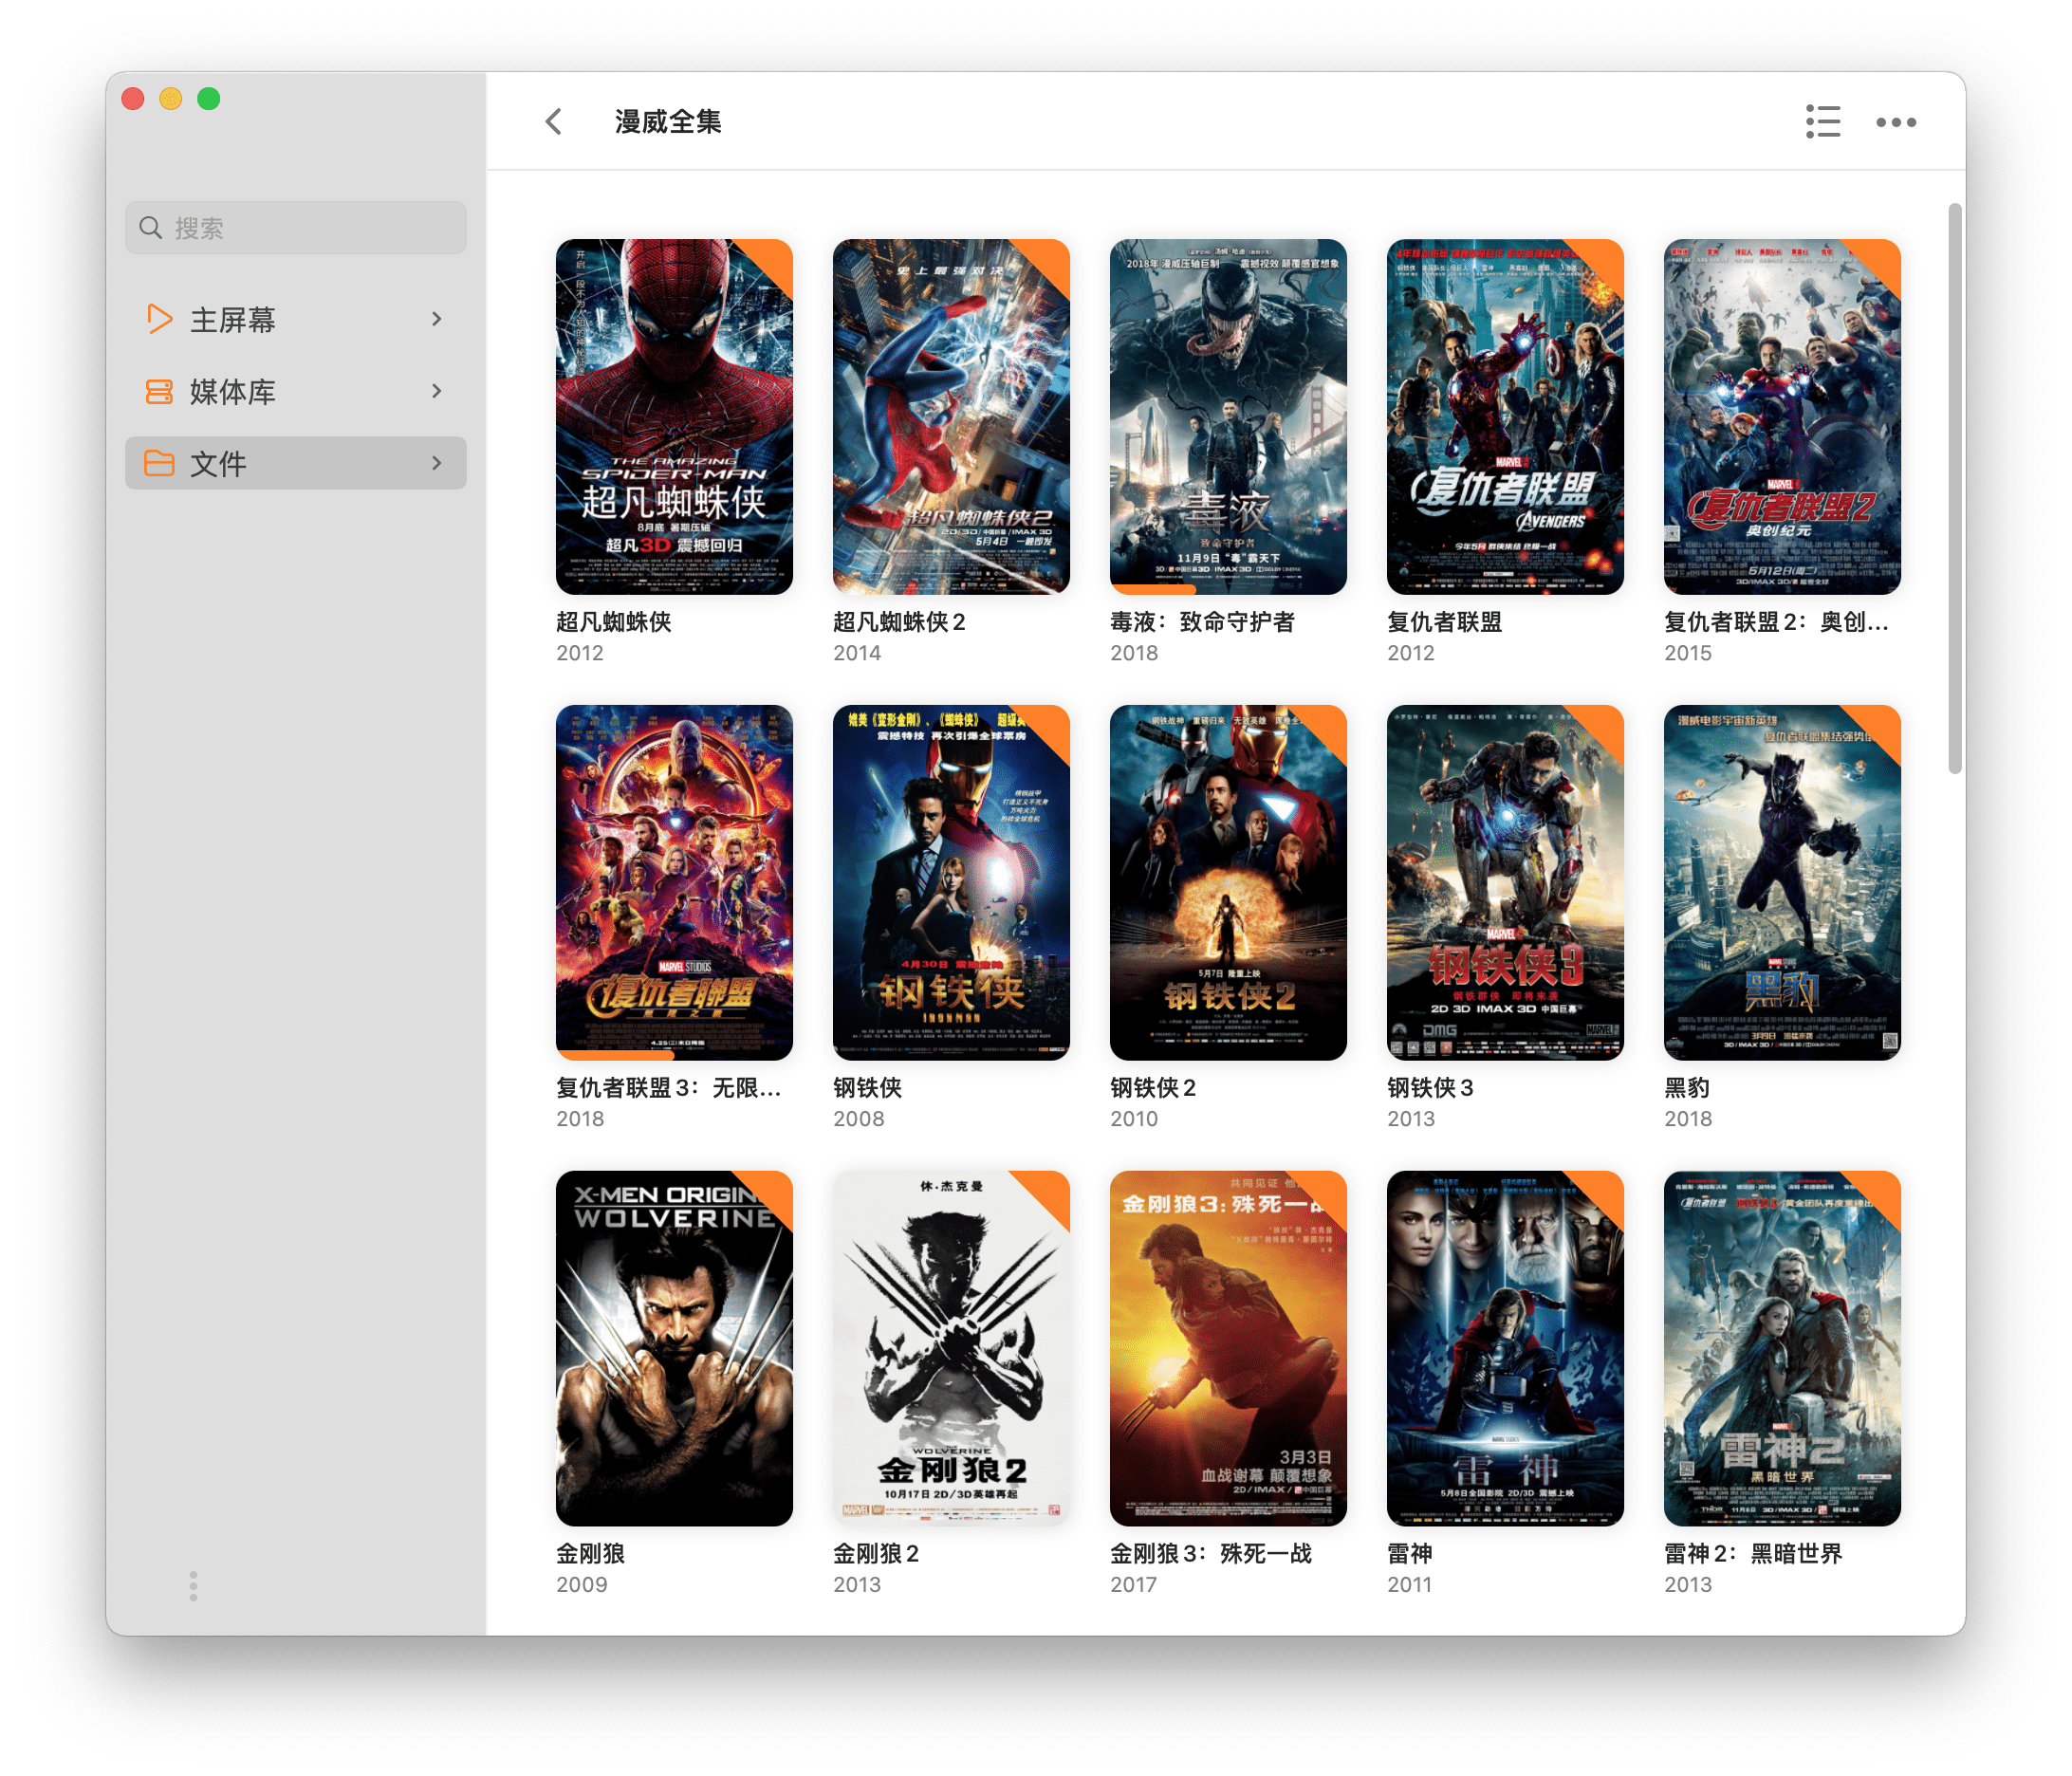Expand the 媒体库 chevron
This screenshot has height=1776, width=2072.
[x=437, y=391]
